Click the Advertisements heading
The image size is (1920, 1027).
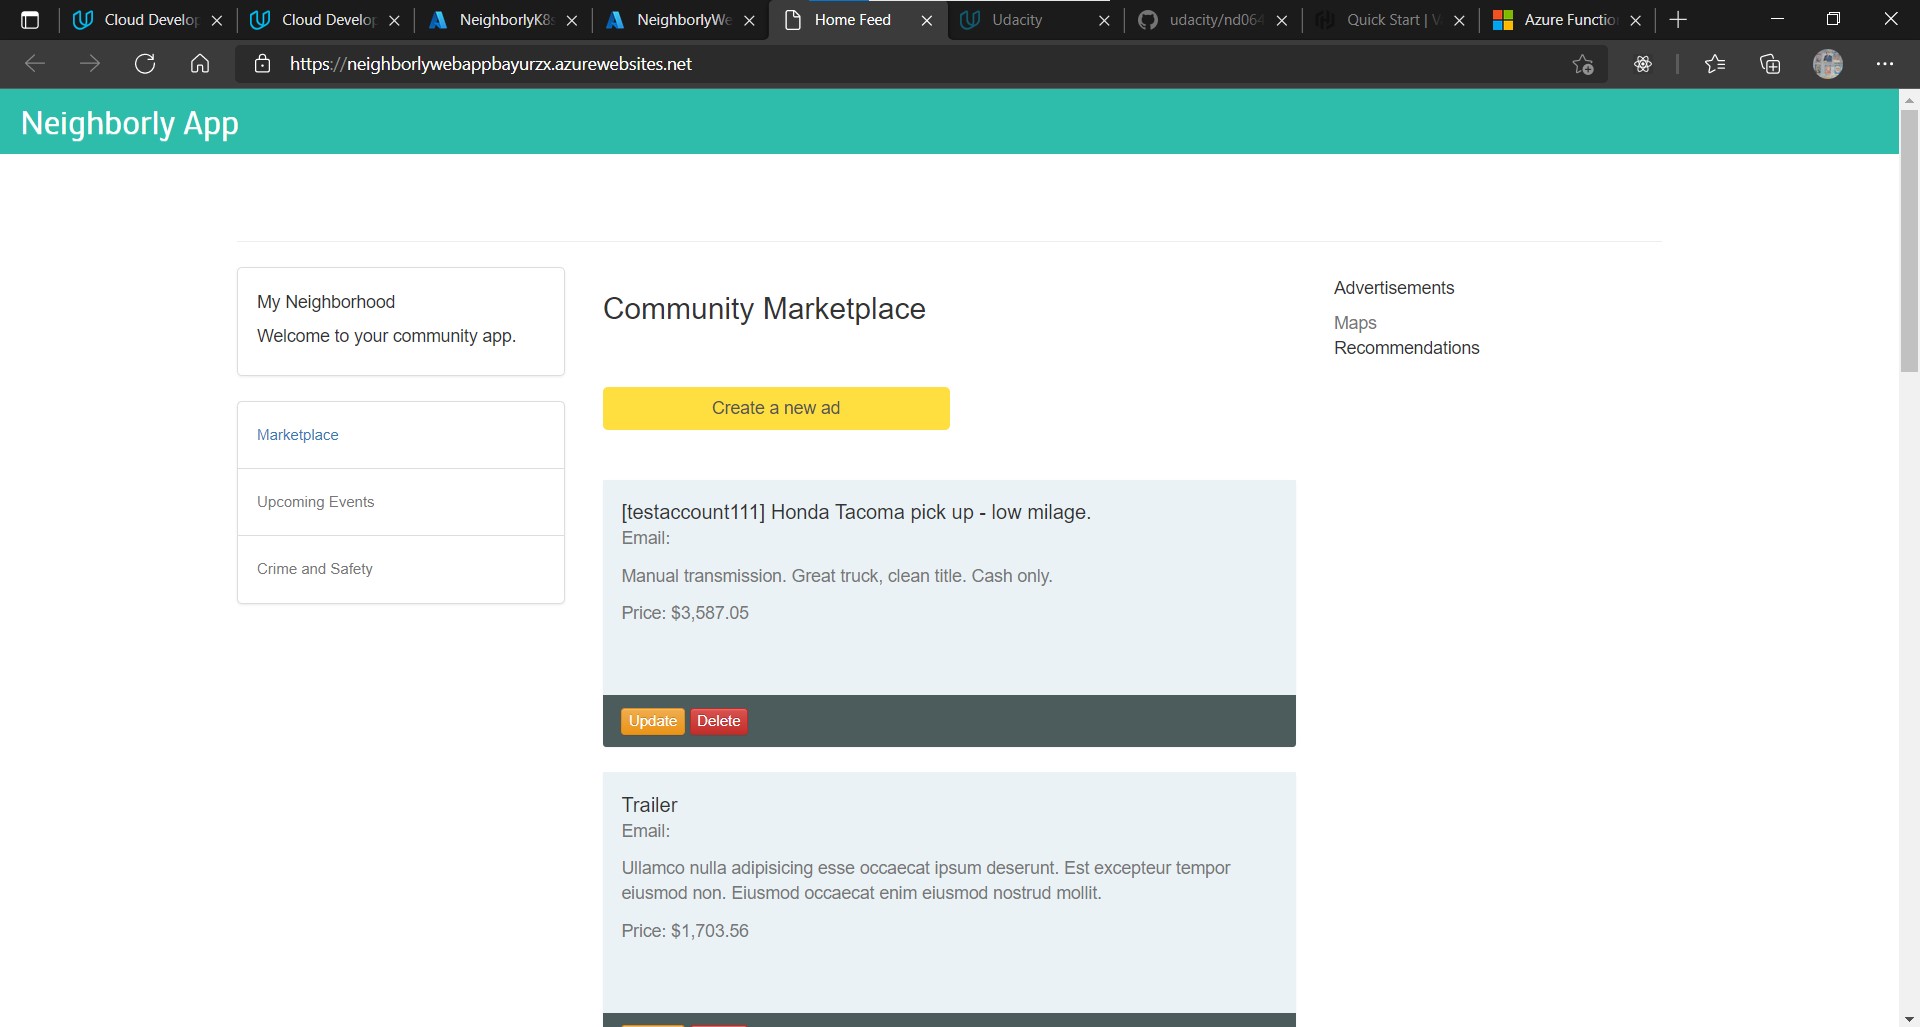coord(1394,288)
